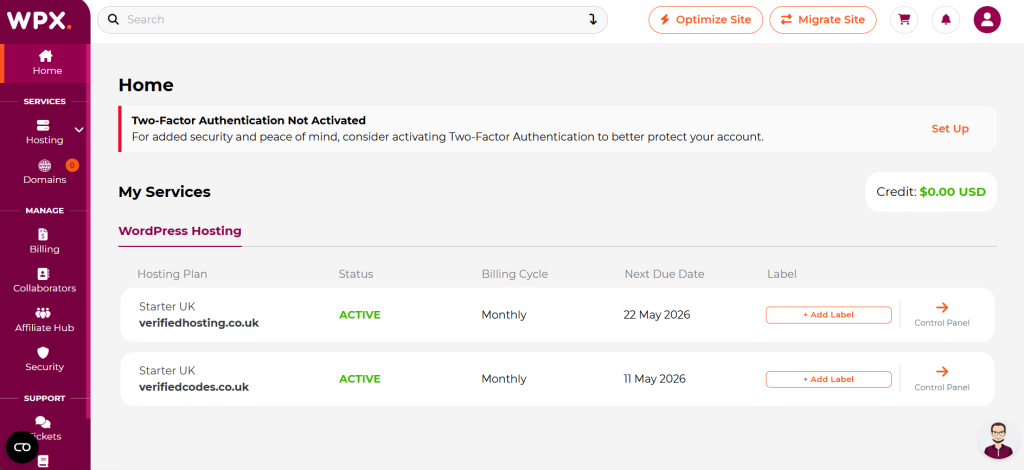The image size is (1024, 470).
Task: Click the search magnifier icon
Action: (x=113, y=20)
